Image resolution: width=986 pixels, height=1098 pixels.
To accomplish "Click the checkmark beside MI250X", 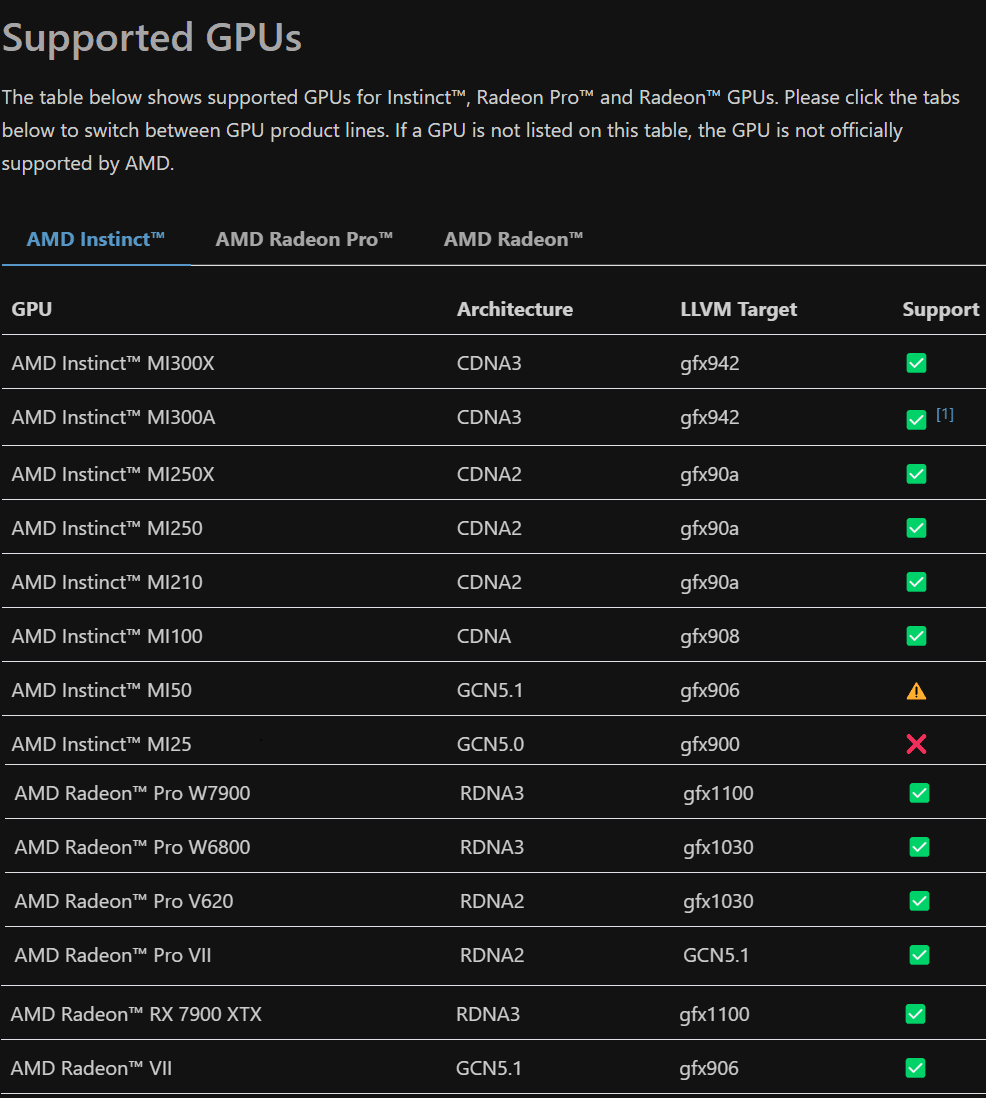I will coord(916,473).
